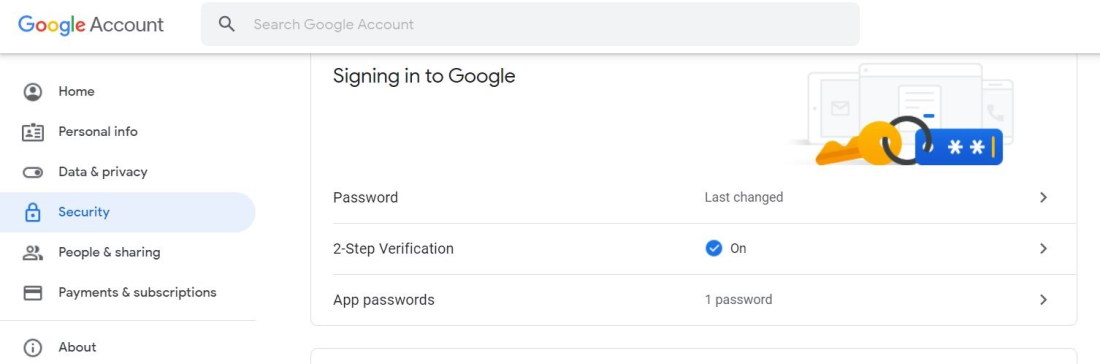This screenshot has width=1100, height=364.
Task: Open the Password row chevron arrow
Action: pos(1043,198)
